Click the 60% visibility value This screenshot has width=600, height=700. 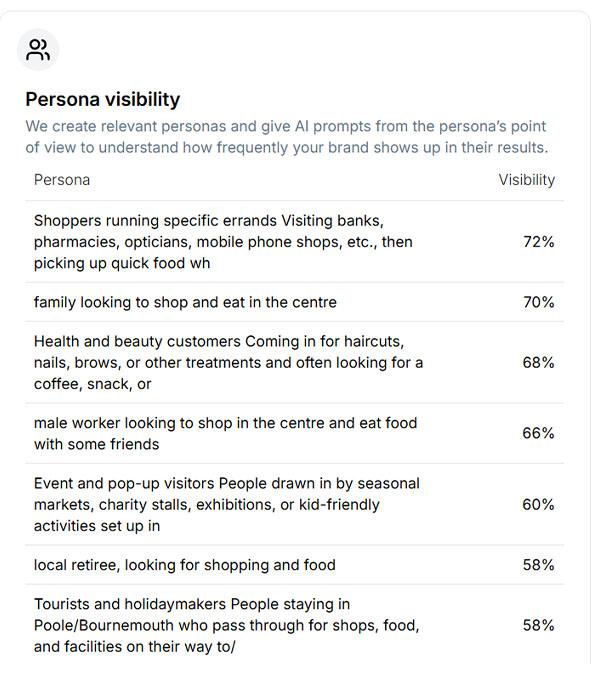click(538, 504)
